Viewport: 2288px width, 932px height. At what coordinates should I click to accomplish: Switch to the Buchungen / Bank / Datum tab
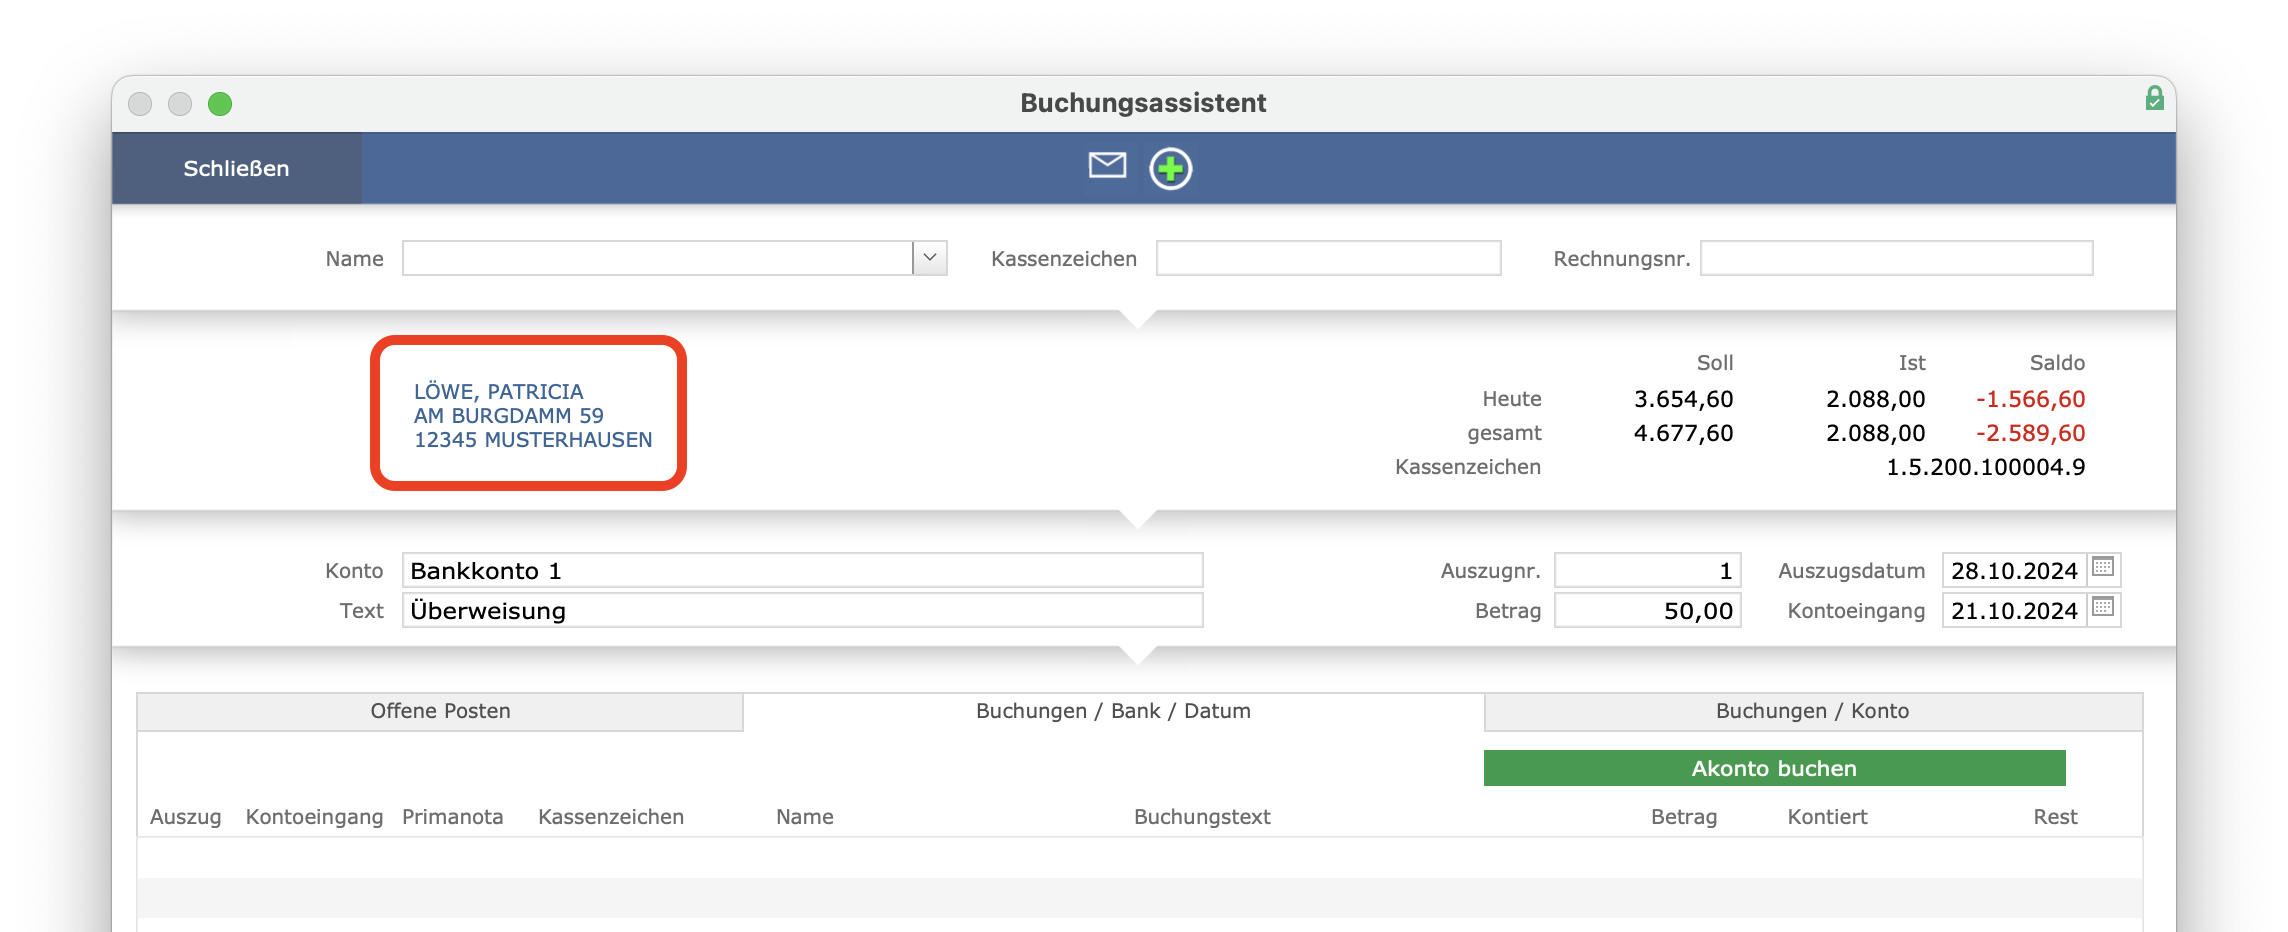click(x=1113, y=711)
